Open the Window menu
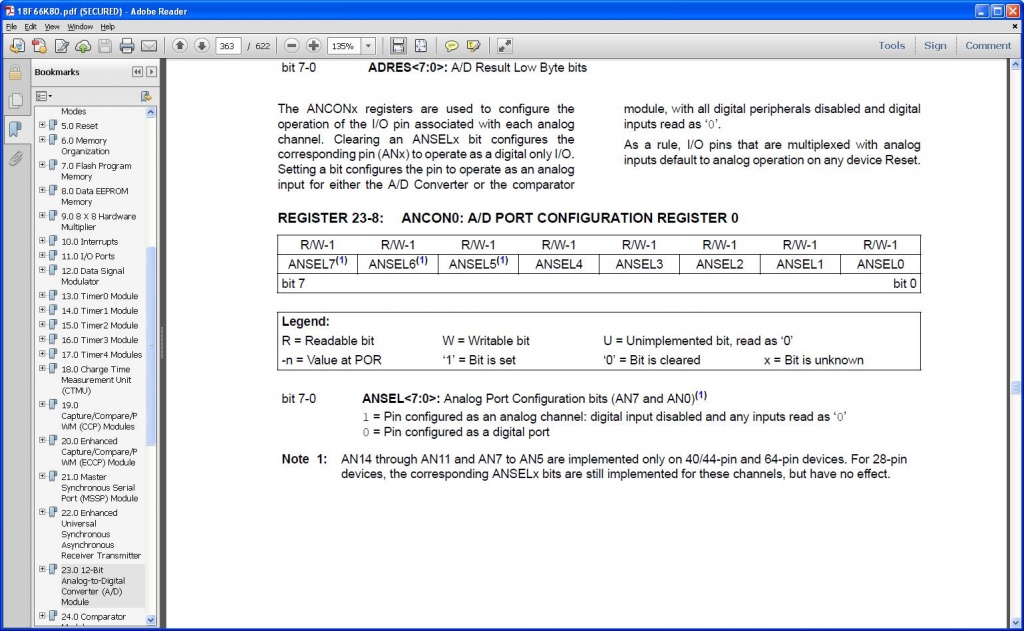The height and width of the screenshot is (631, 1024). click(80, 27)
